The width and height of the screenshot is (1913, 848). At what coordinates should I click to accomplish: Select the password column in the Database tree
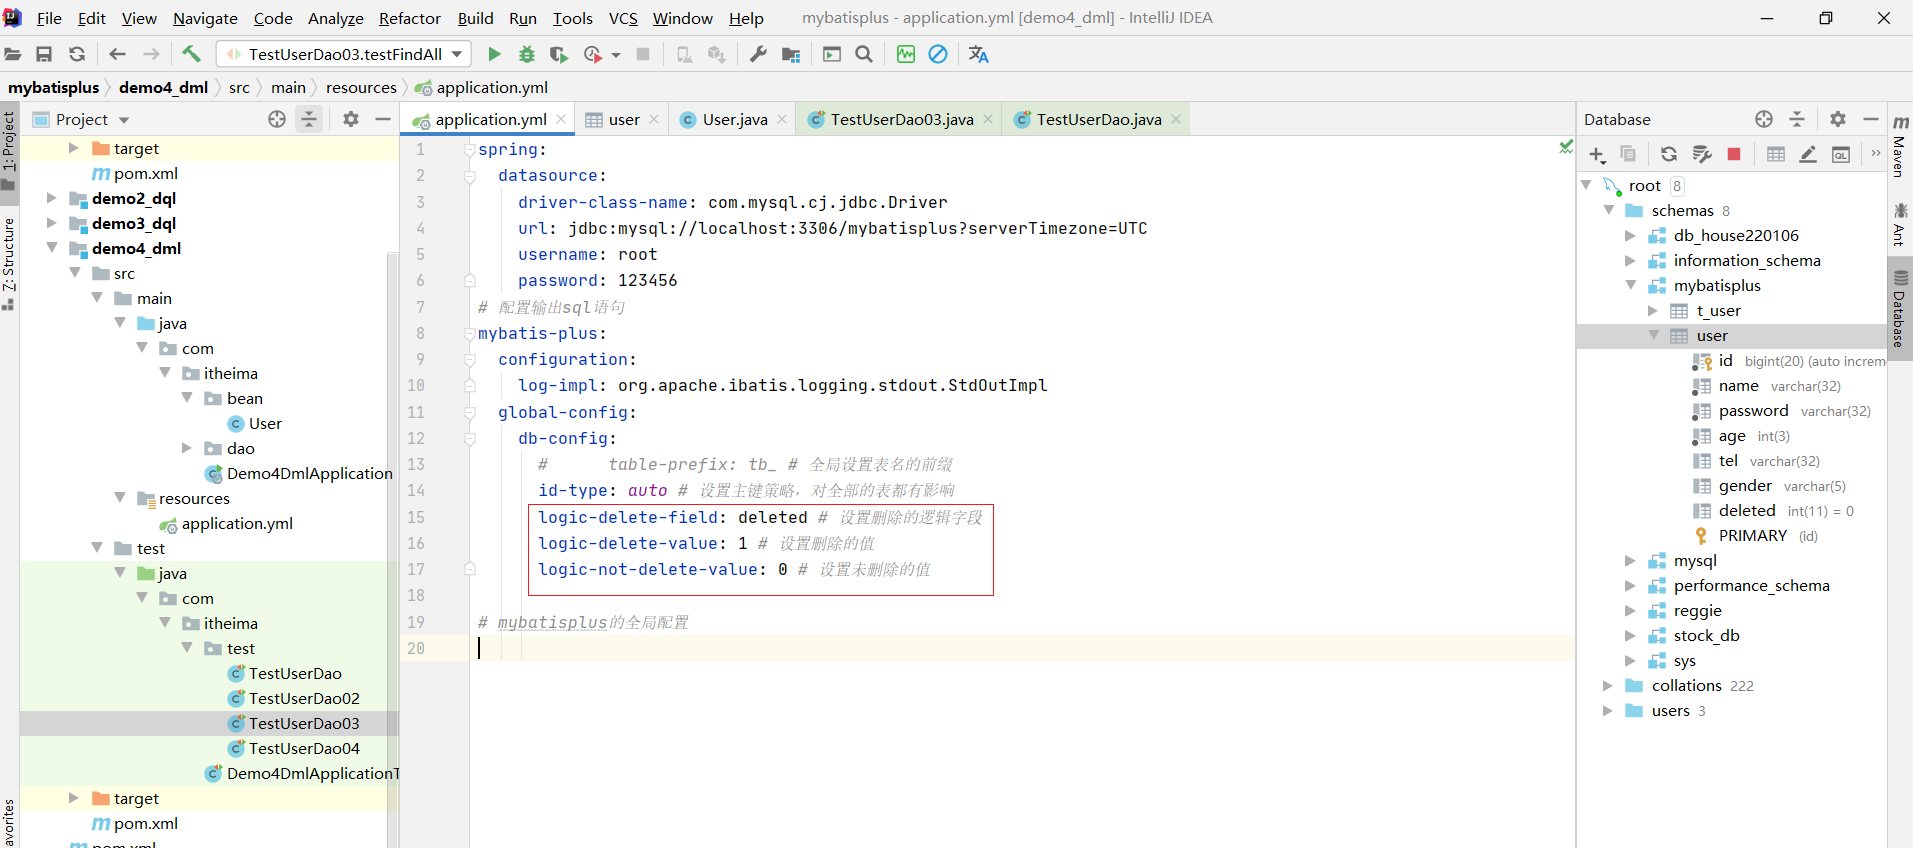click(1753, 411)
